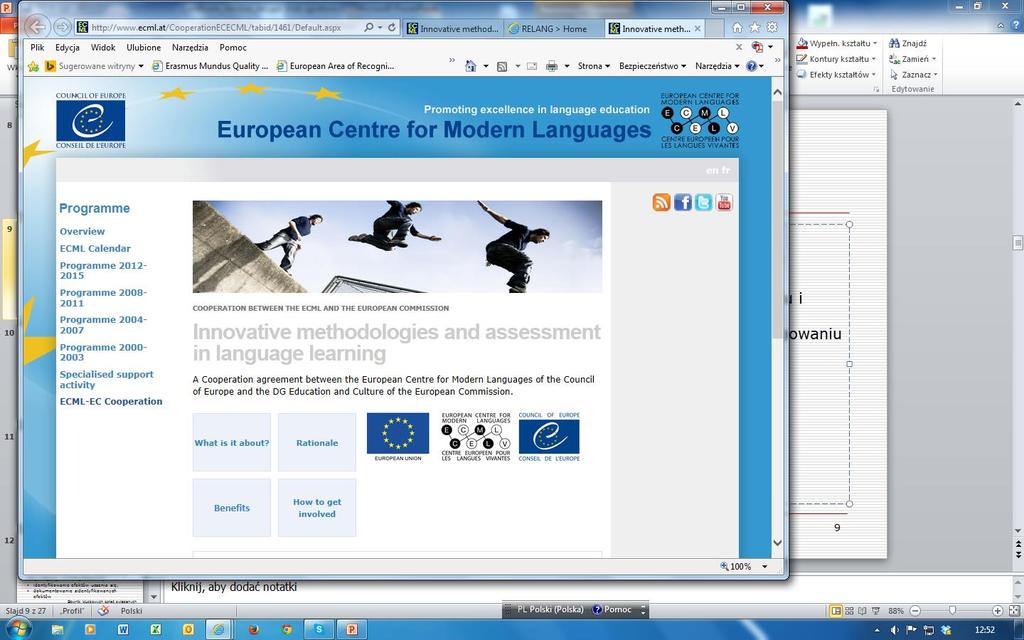Go back with the browser Back arrow
Screen dimensions: 1024x640
pos(37,27)
